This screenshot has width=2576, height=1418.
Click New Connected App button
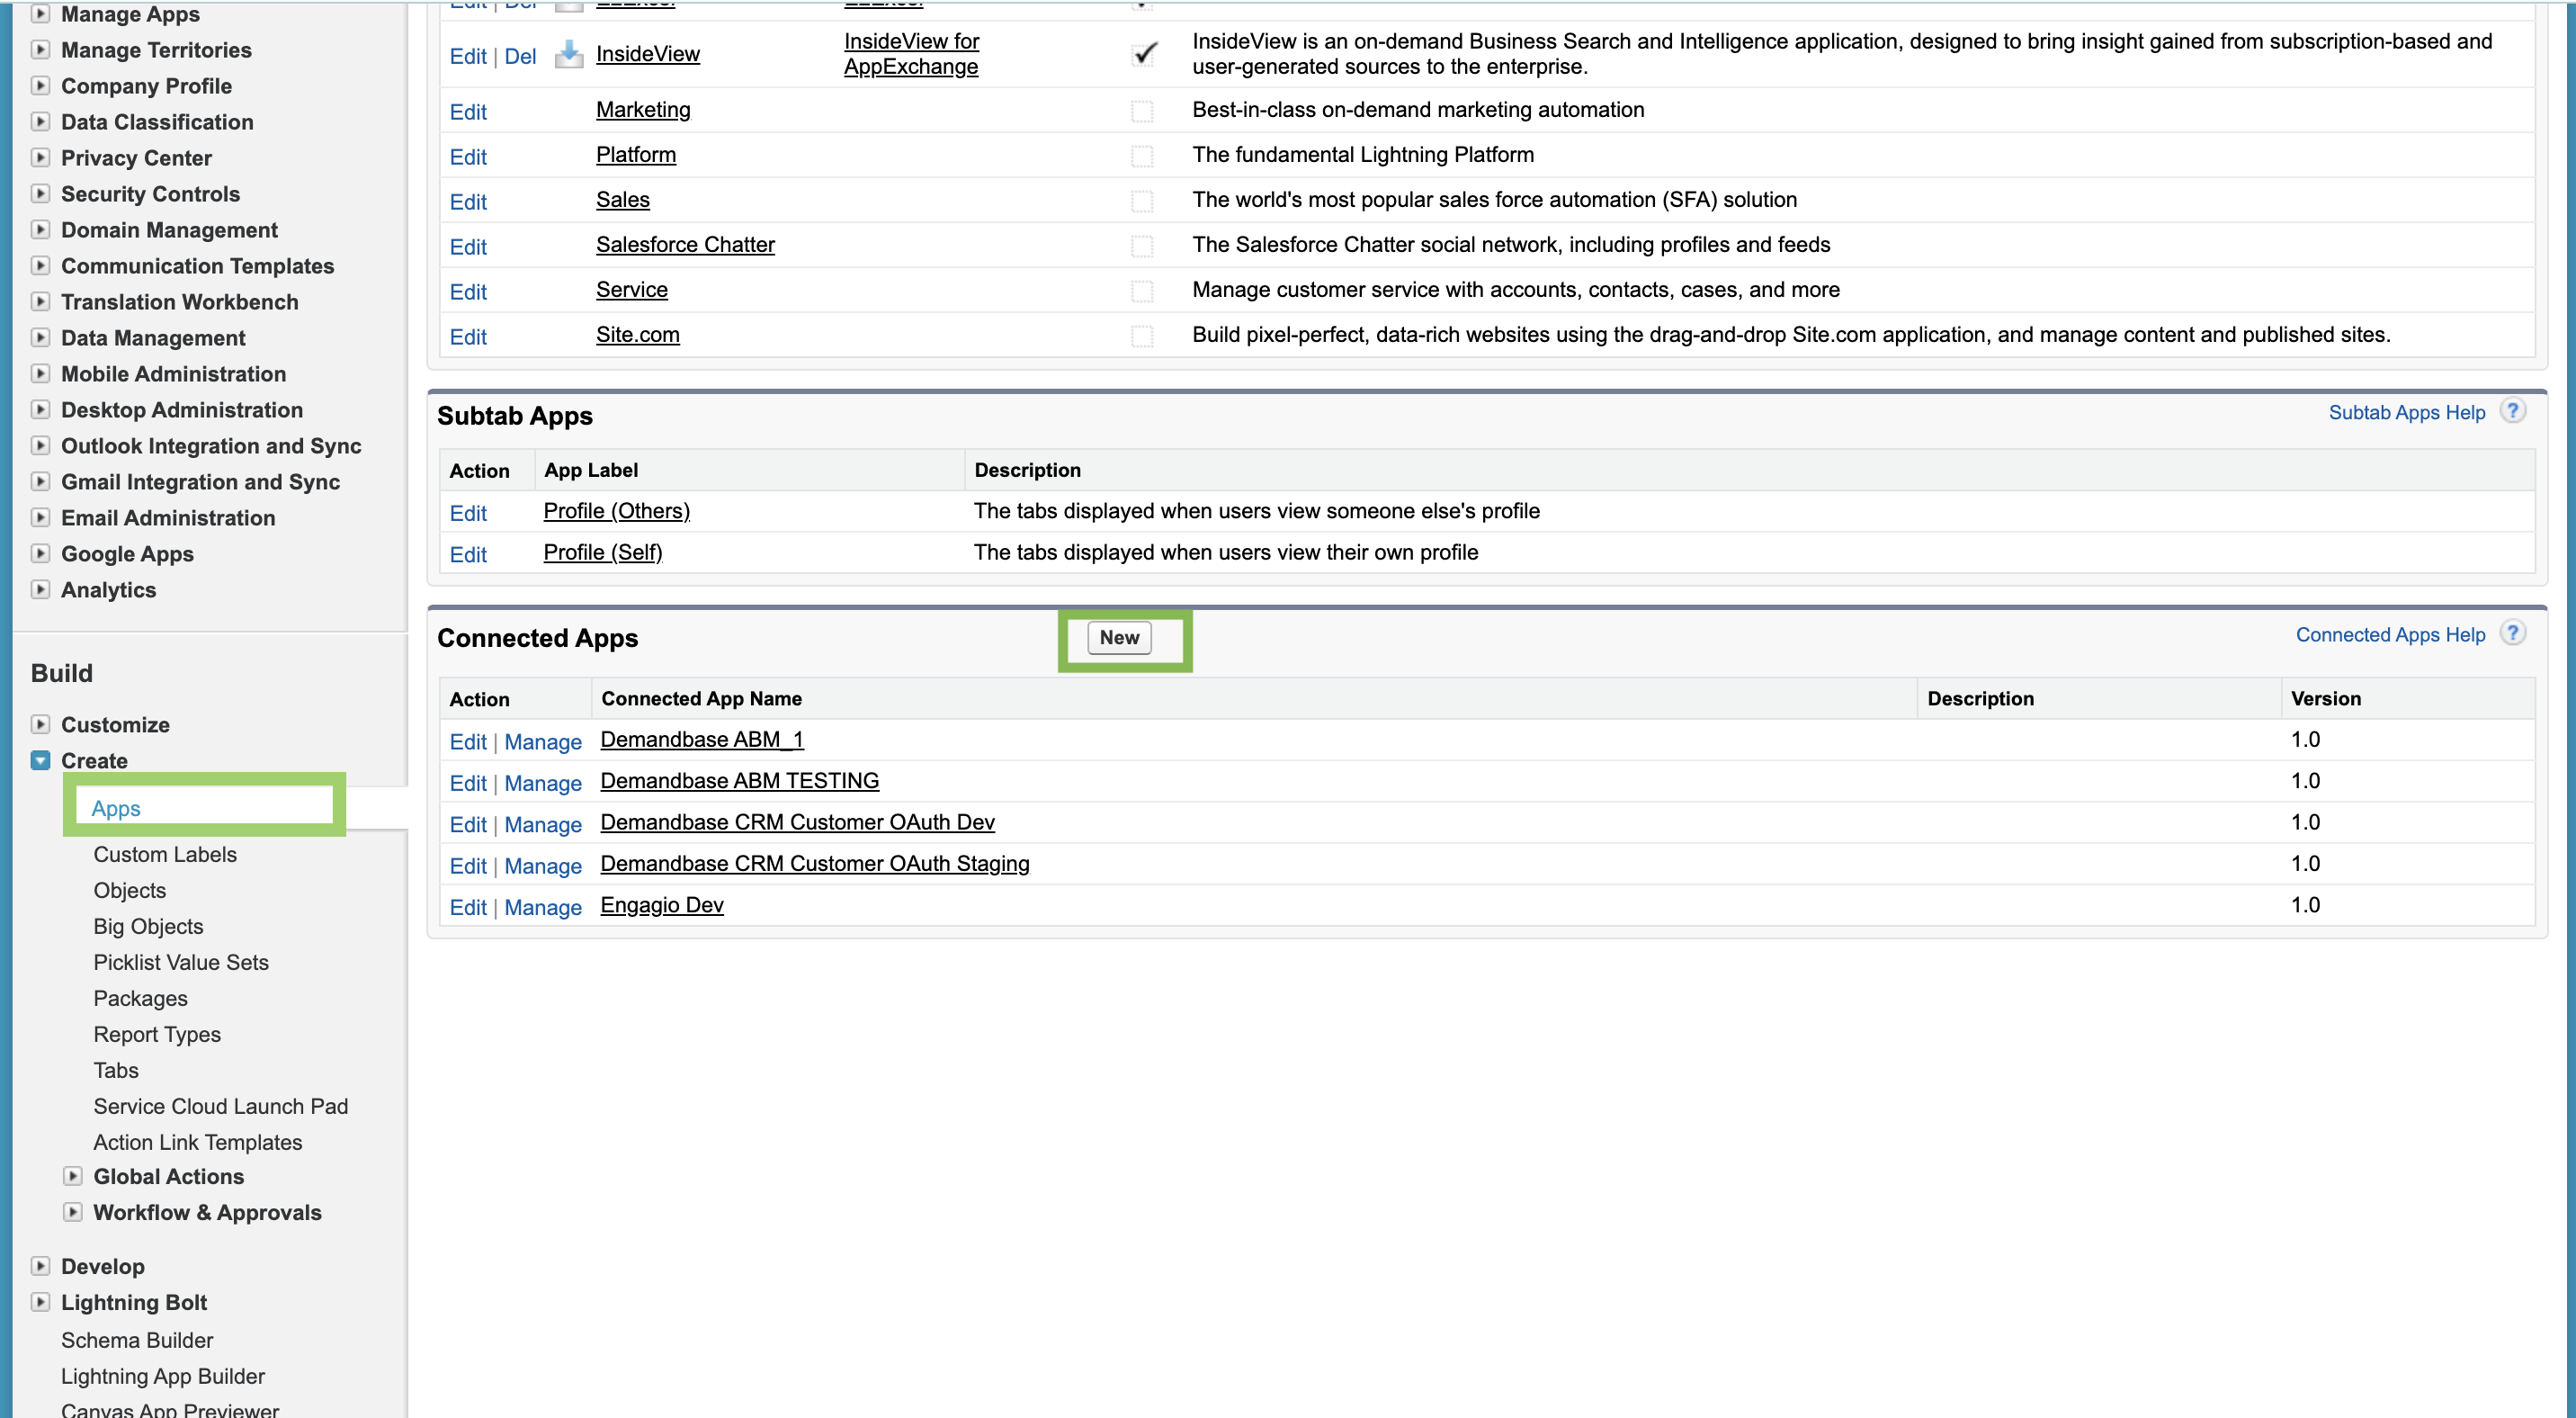1119,638
